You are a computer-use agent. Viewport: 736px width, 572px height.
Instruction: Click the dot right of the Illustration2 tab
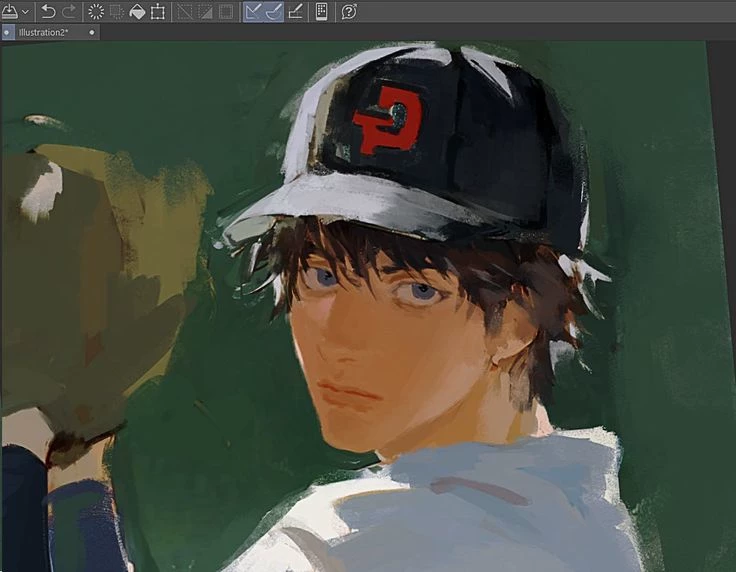point(92,32)
